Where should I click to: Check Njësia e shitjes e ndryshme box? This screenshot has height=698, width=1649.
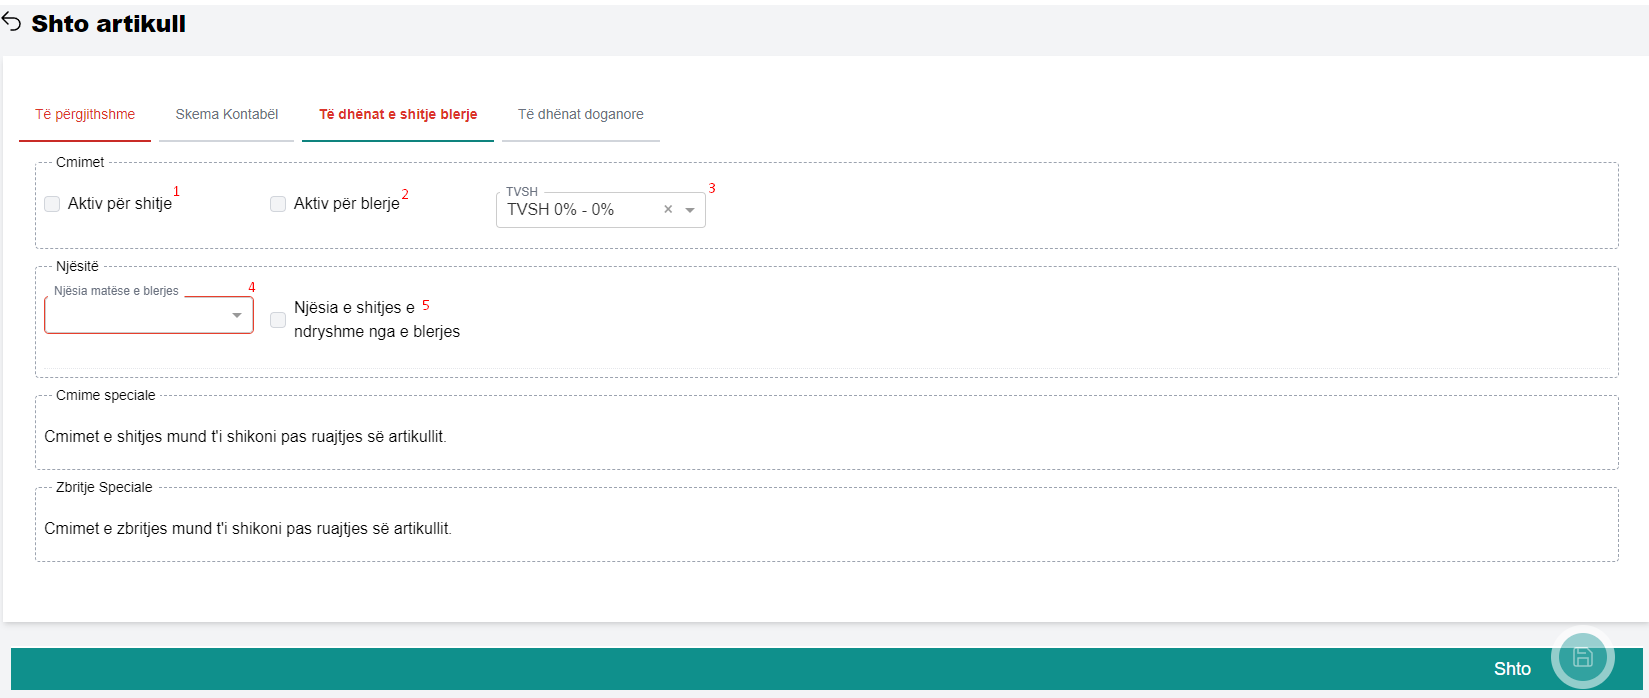[278, 320]
